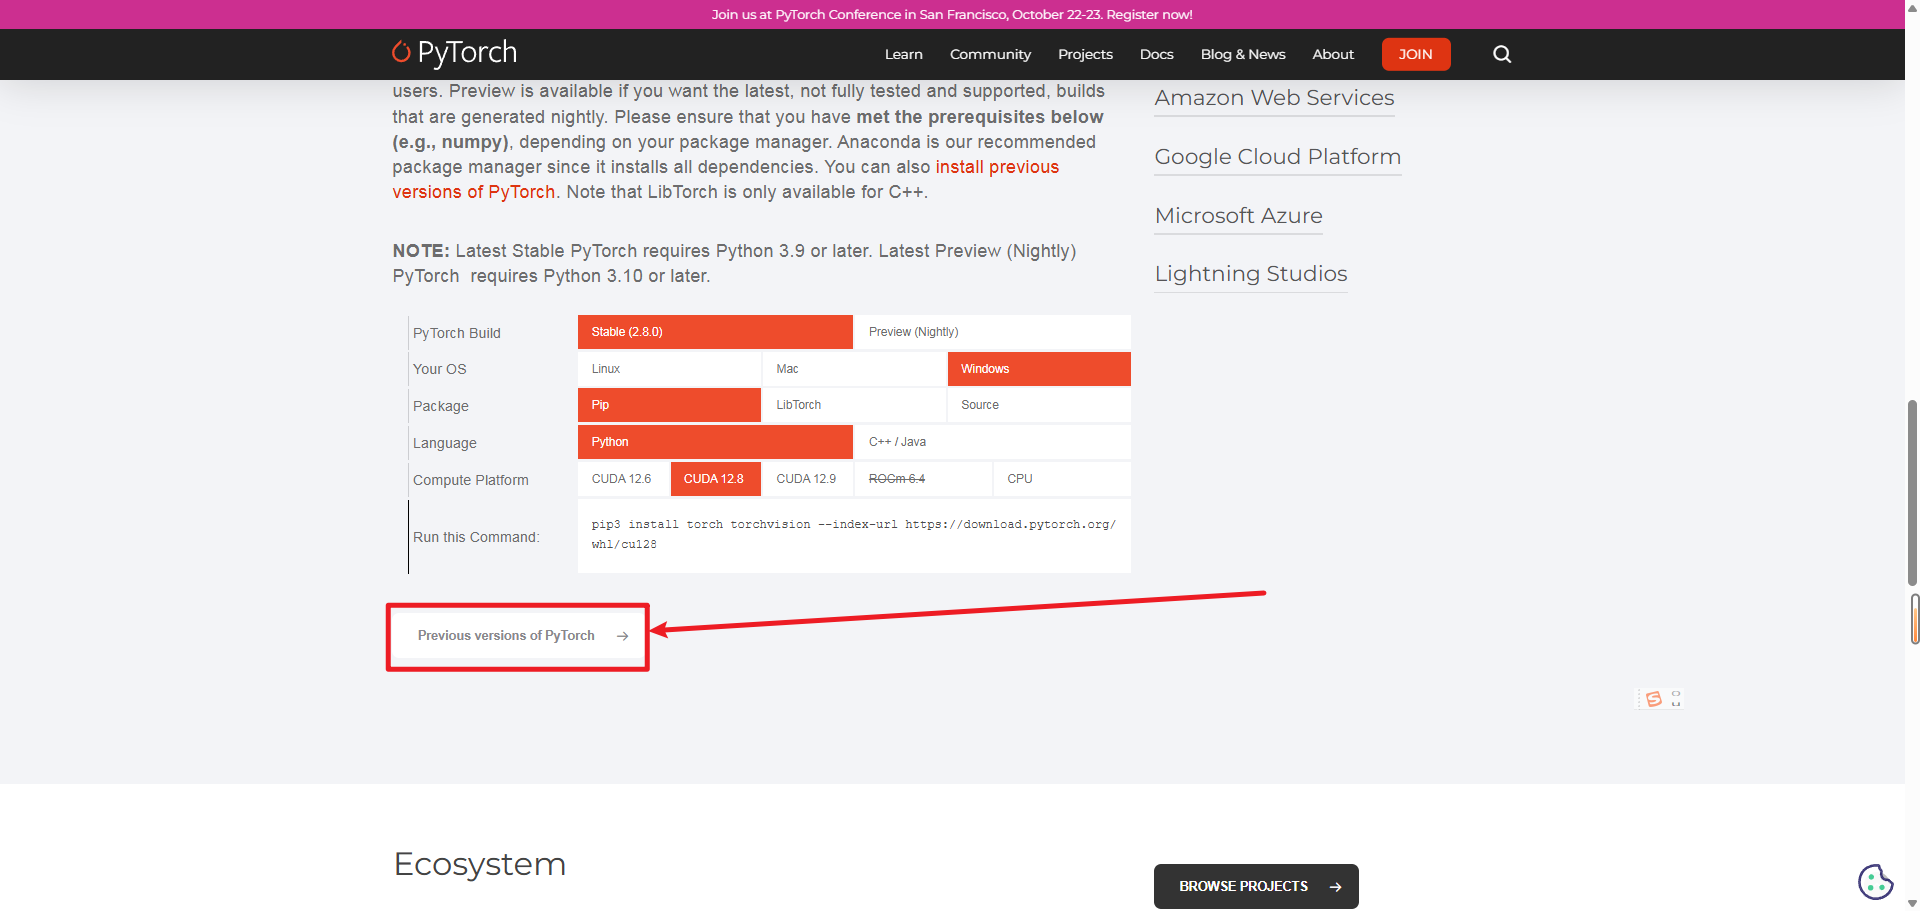The image size is (1920, 911).
Task: Select Stable (2.8.0) build option
Action: coord(715,332)
